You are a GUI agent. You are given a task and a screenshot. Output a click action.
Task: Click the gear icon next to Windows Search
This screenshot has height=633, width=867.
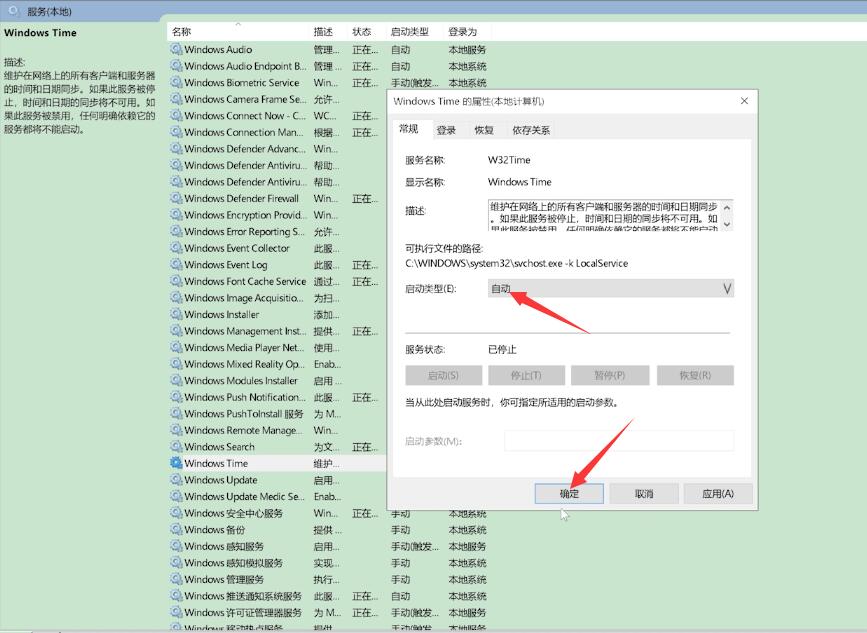[x=176, y=446]
